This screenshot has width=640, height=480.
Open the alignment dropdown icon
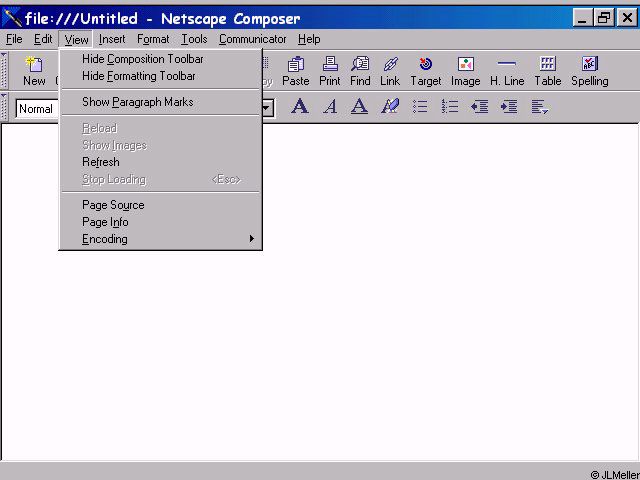pyautogui.click(x=540, y=107)
